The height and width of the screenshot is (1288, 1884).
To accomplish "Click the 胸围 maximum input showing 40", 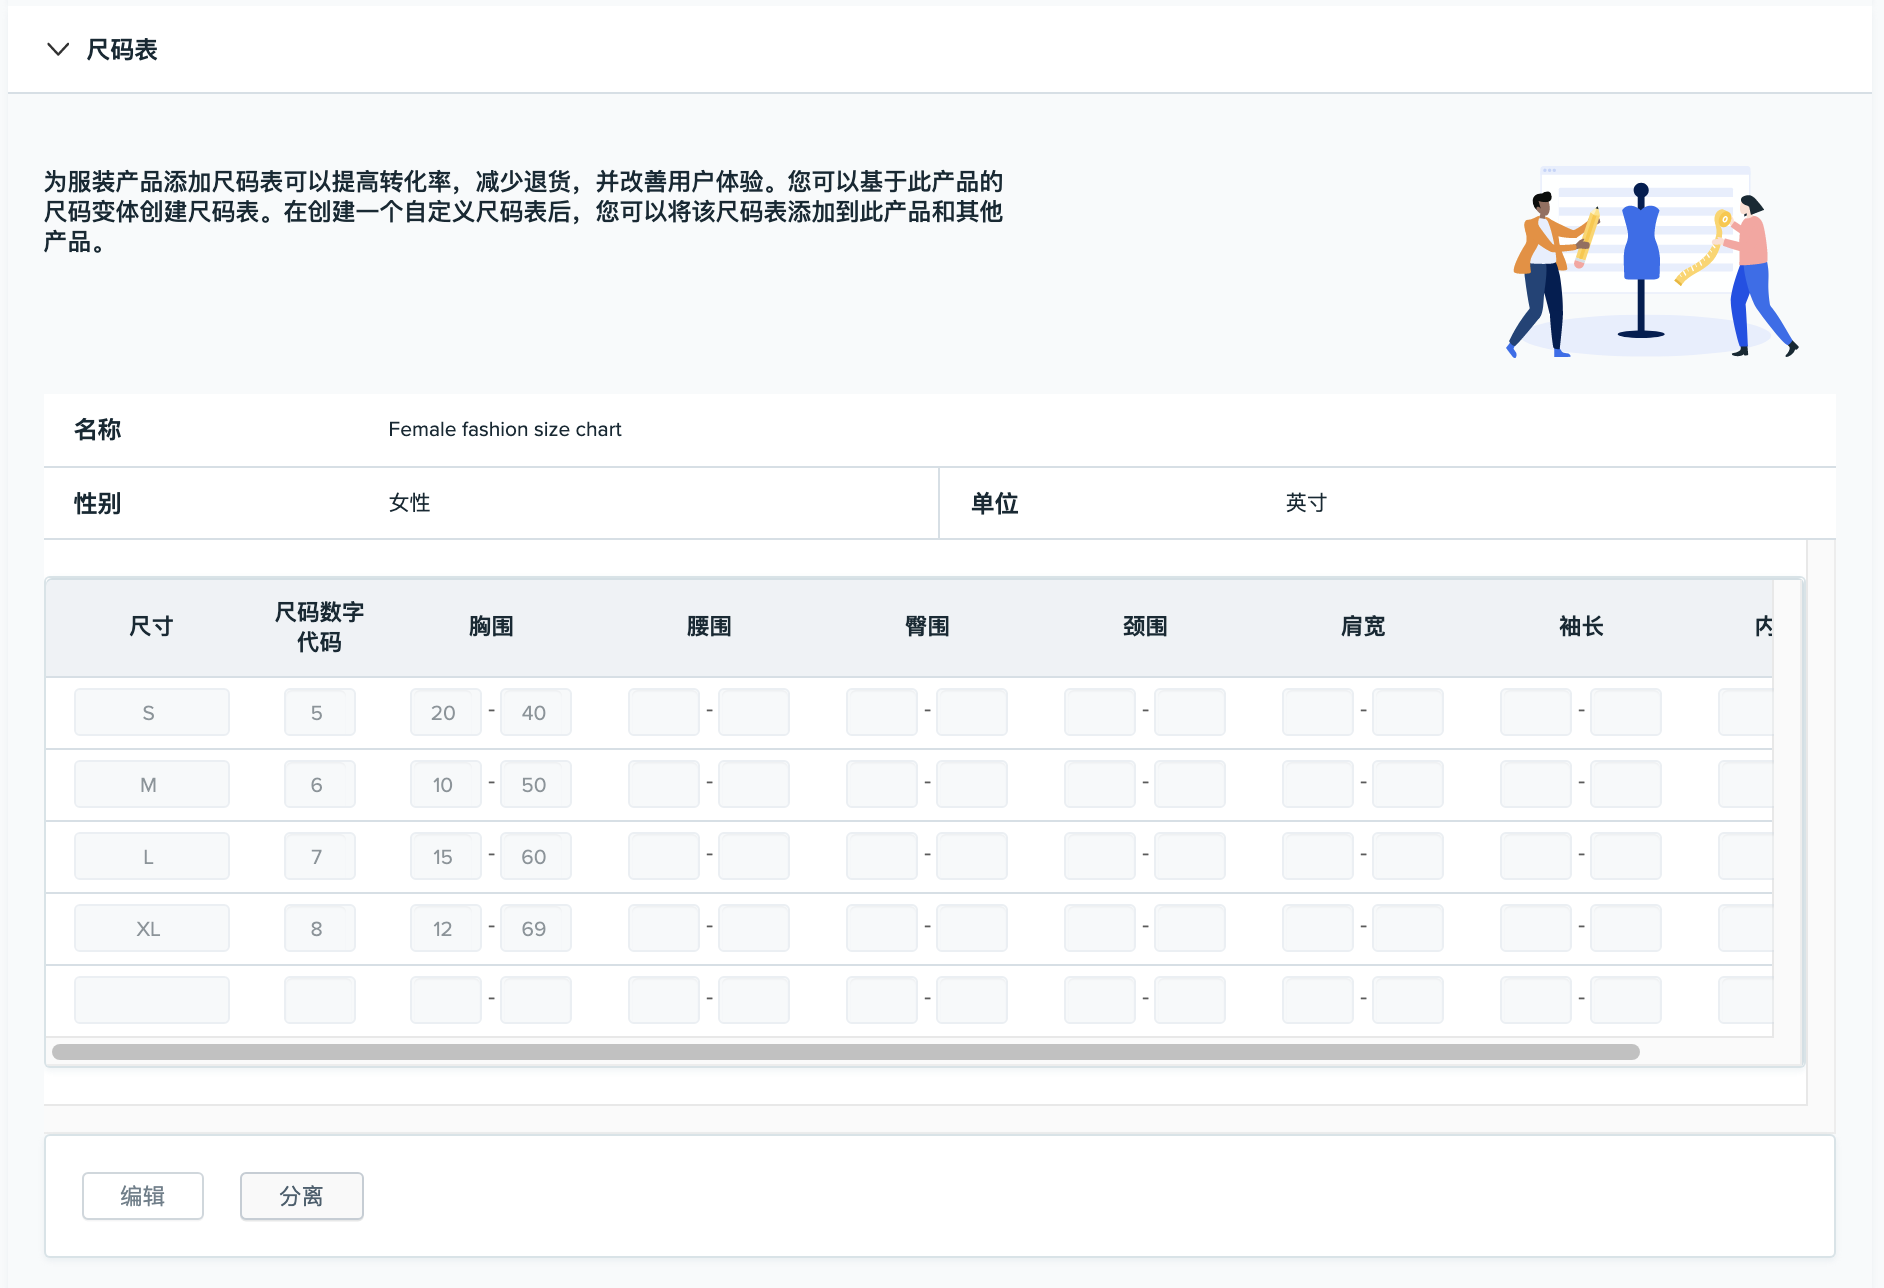I will click(x=536, y=712).
